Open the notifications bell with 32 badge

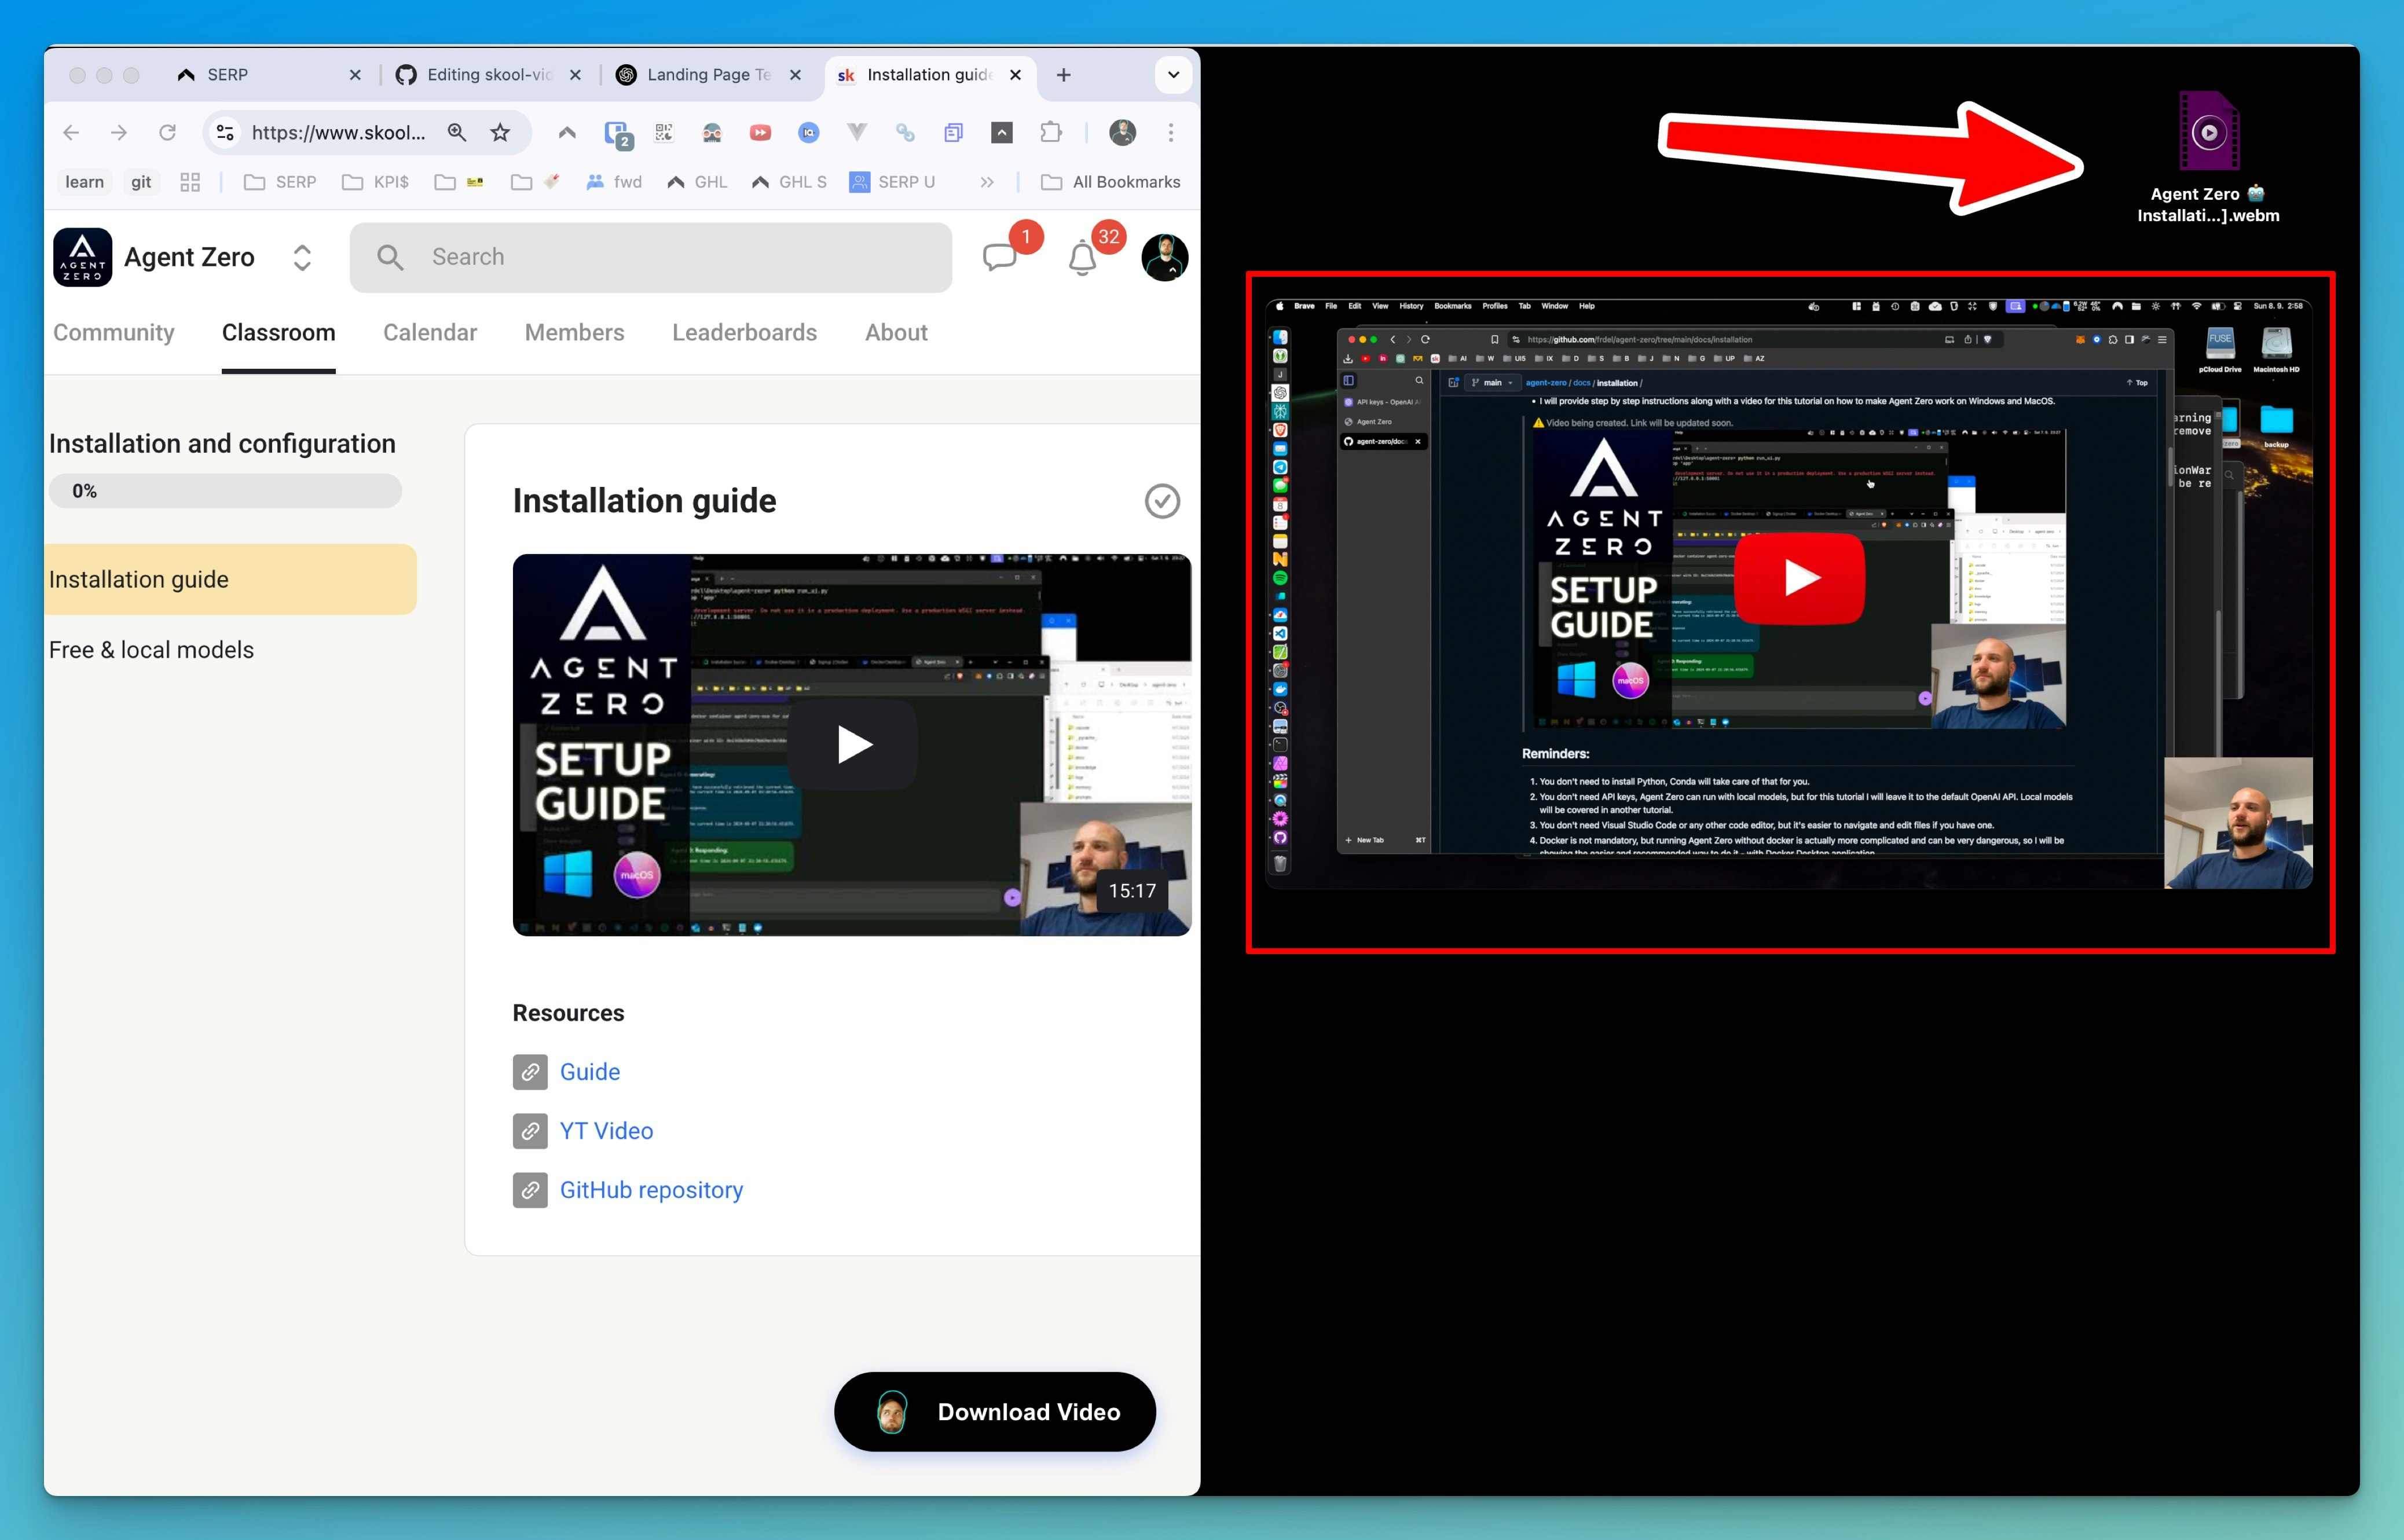click(1082, 258)
